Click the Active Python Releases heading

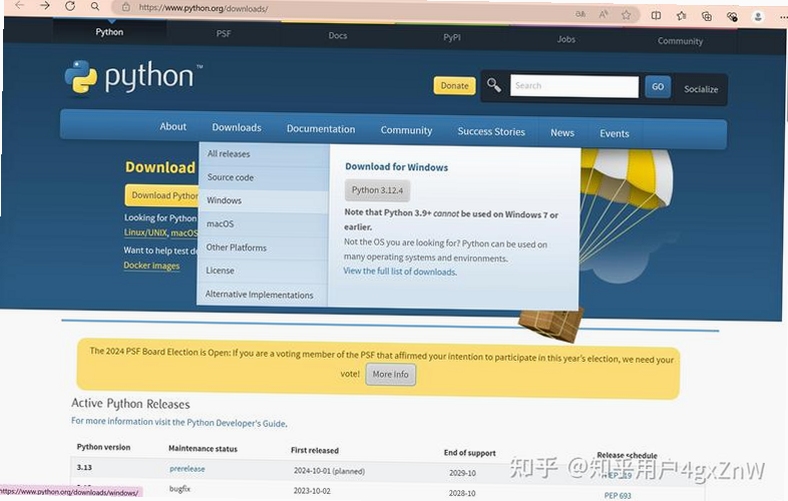(131, 404)
